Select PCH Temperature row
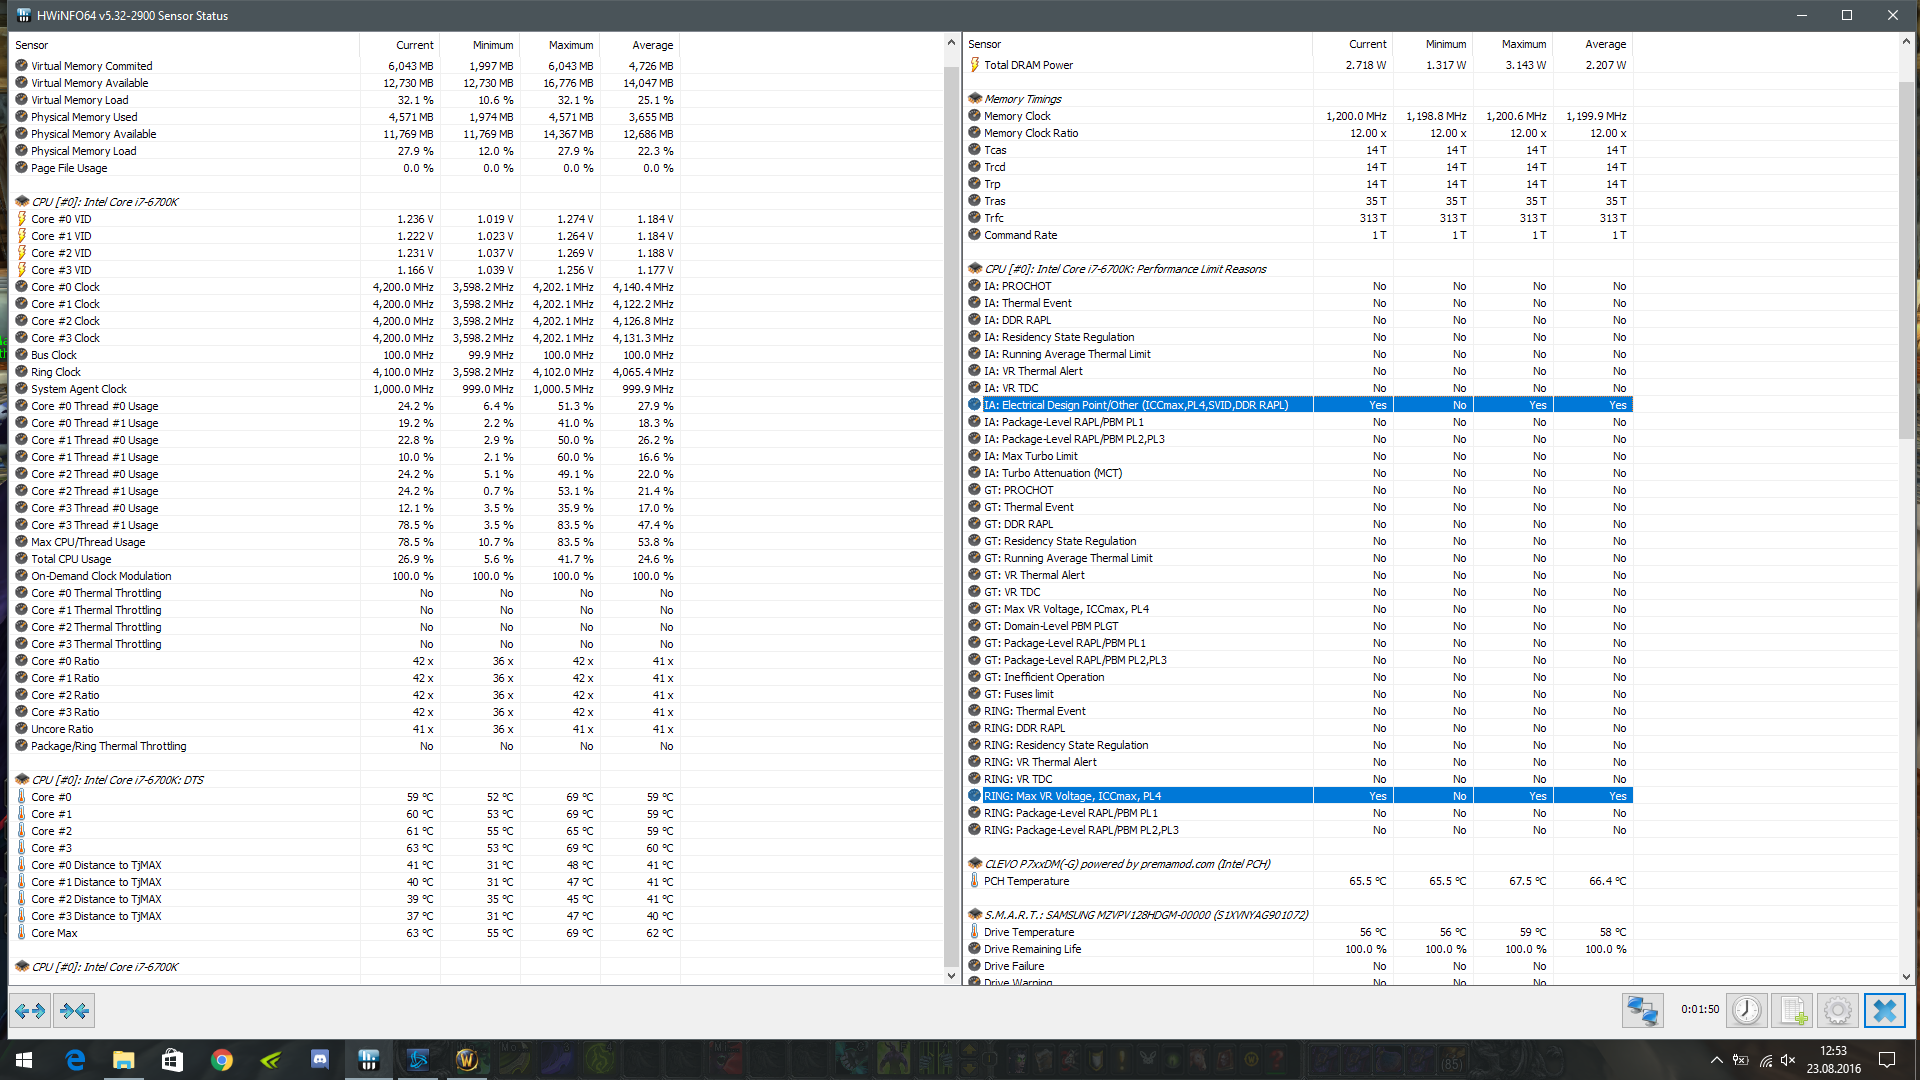 (1300, 881)
